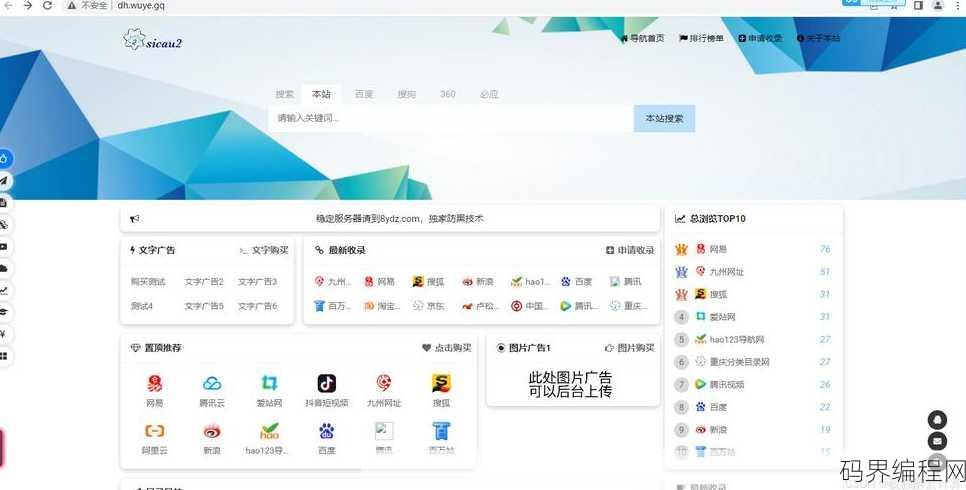Click the 文字购买 link
Image resolution: width=966 pixels, height=490 pixels.
[x=264, y=250]
